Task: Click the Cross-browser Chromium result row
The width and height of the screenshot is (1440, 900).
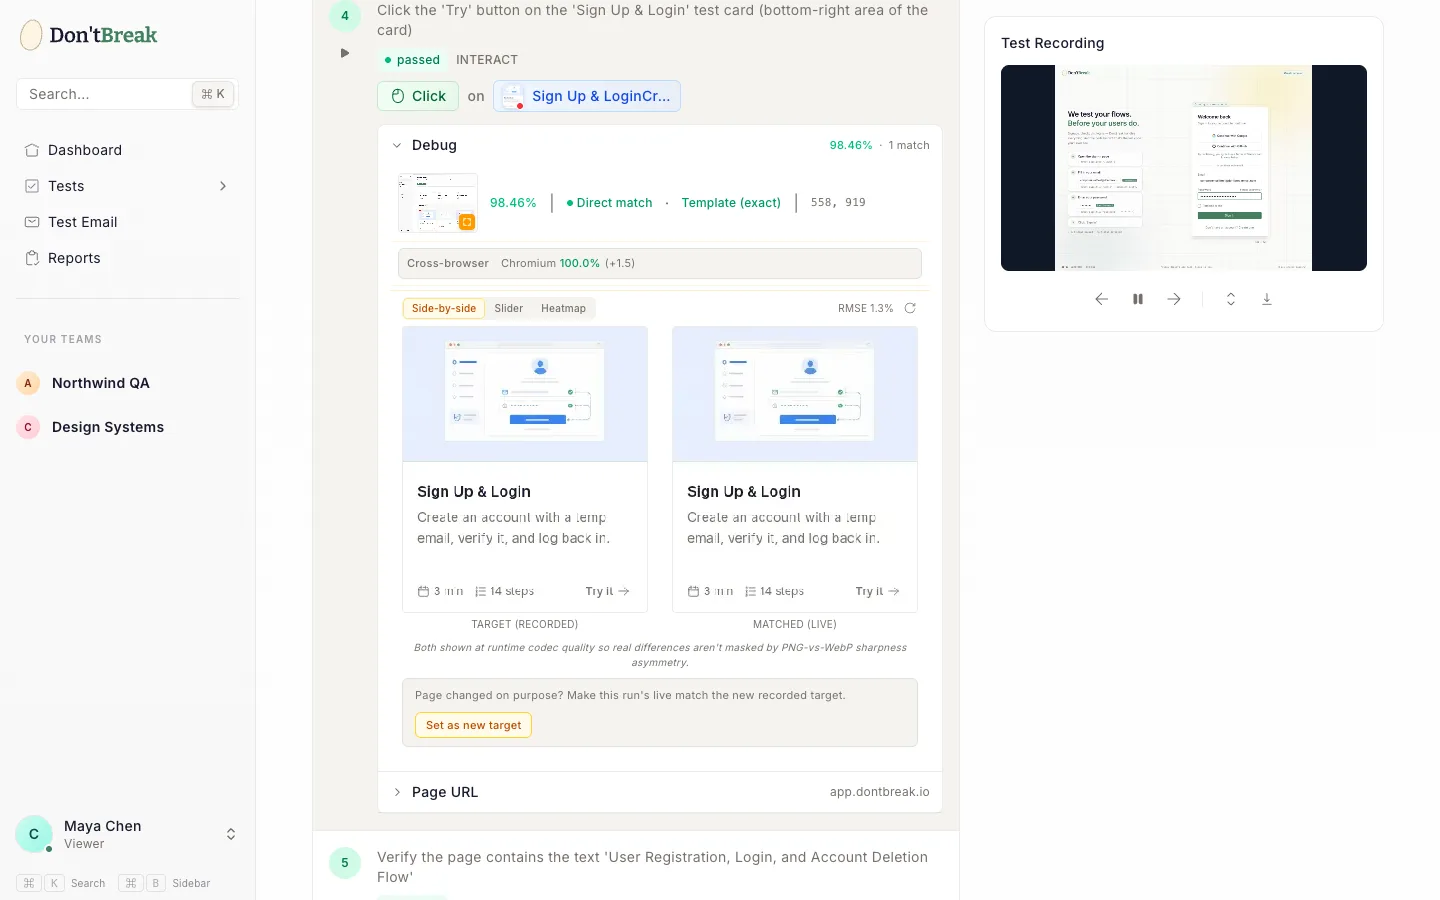Action: (x=660, y=264)
